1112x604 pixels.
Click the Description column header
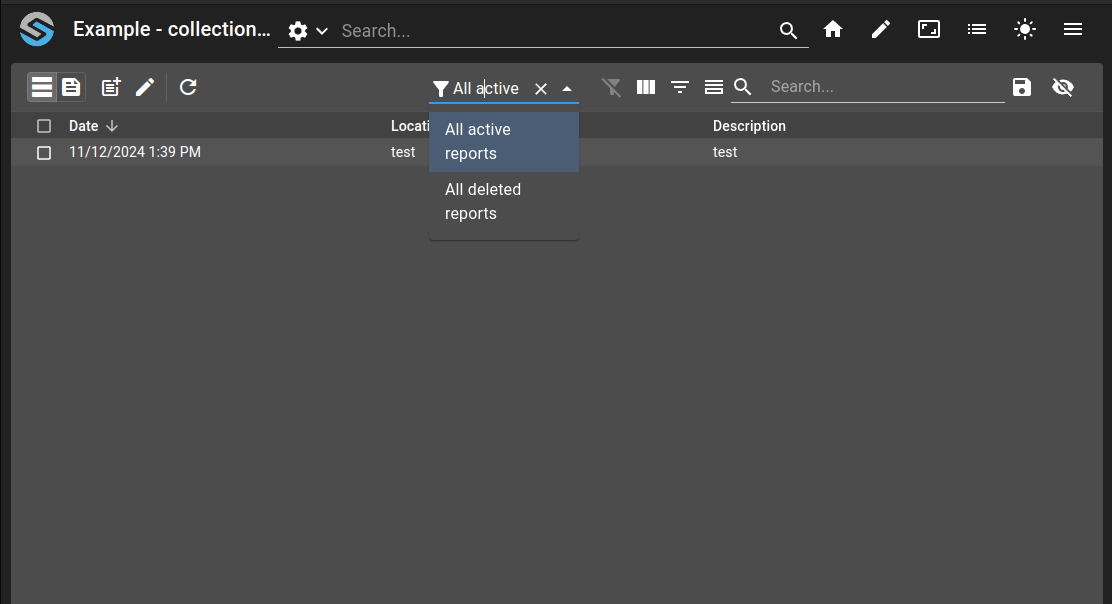coord(749,126)
